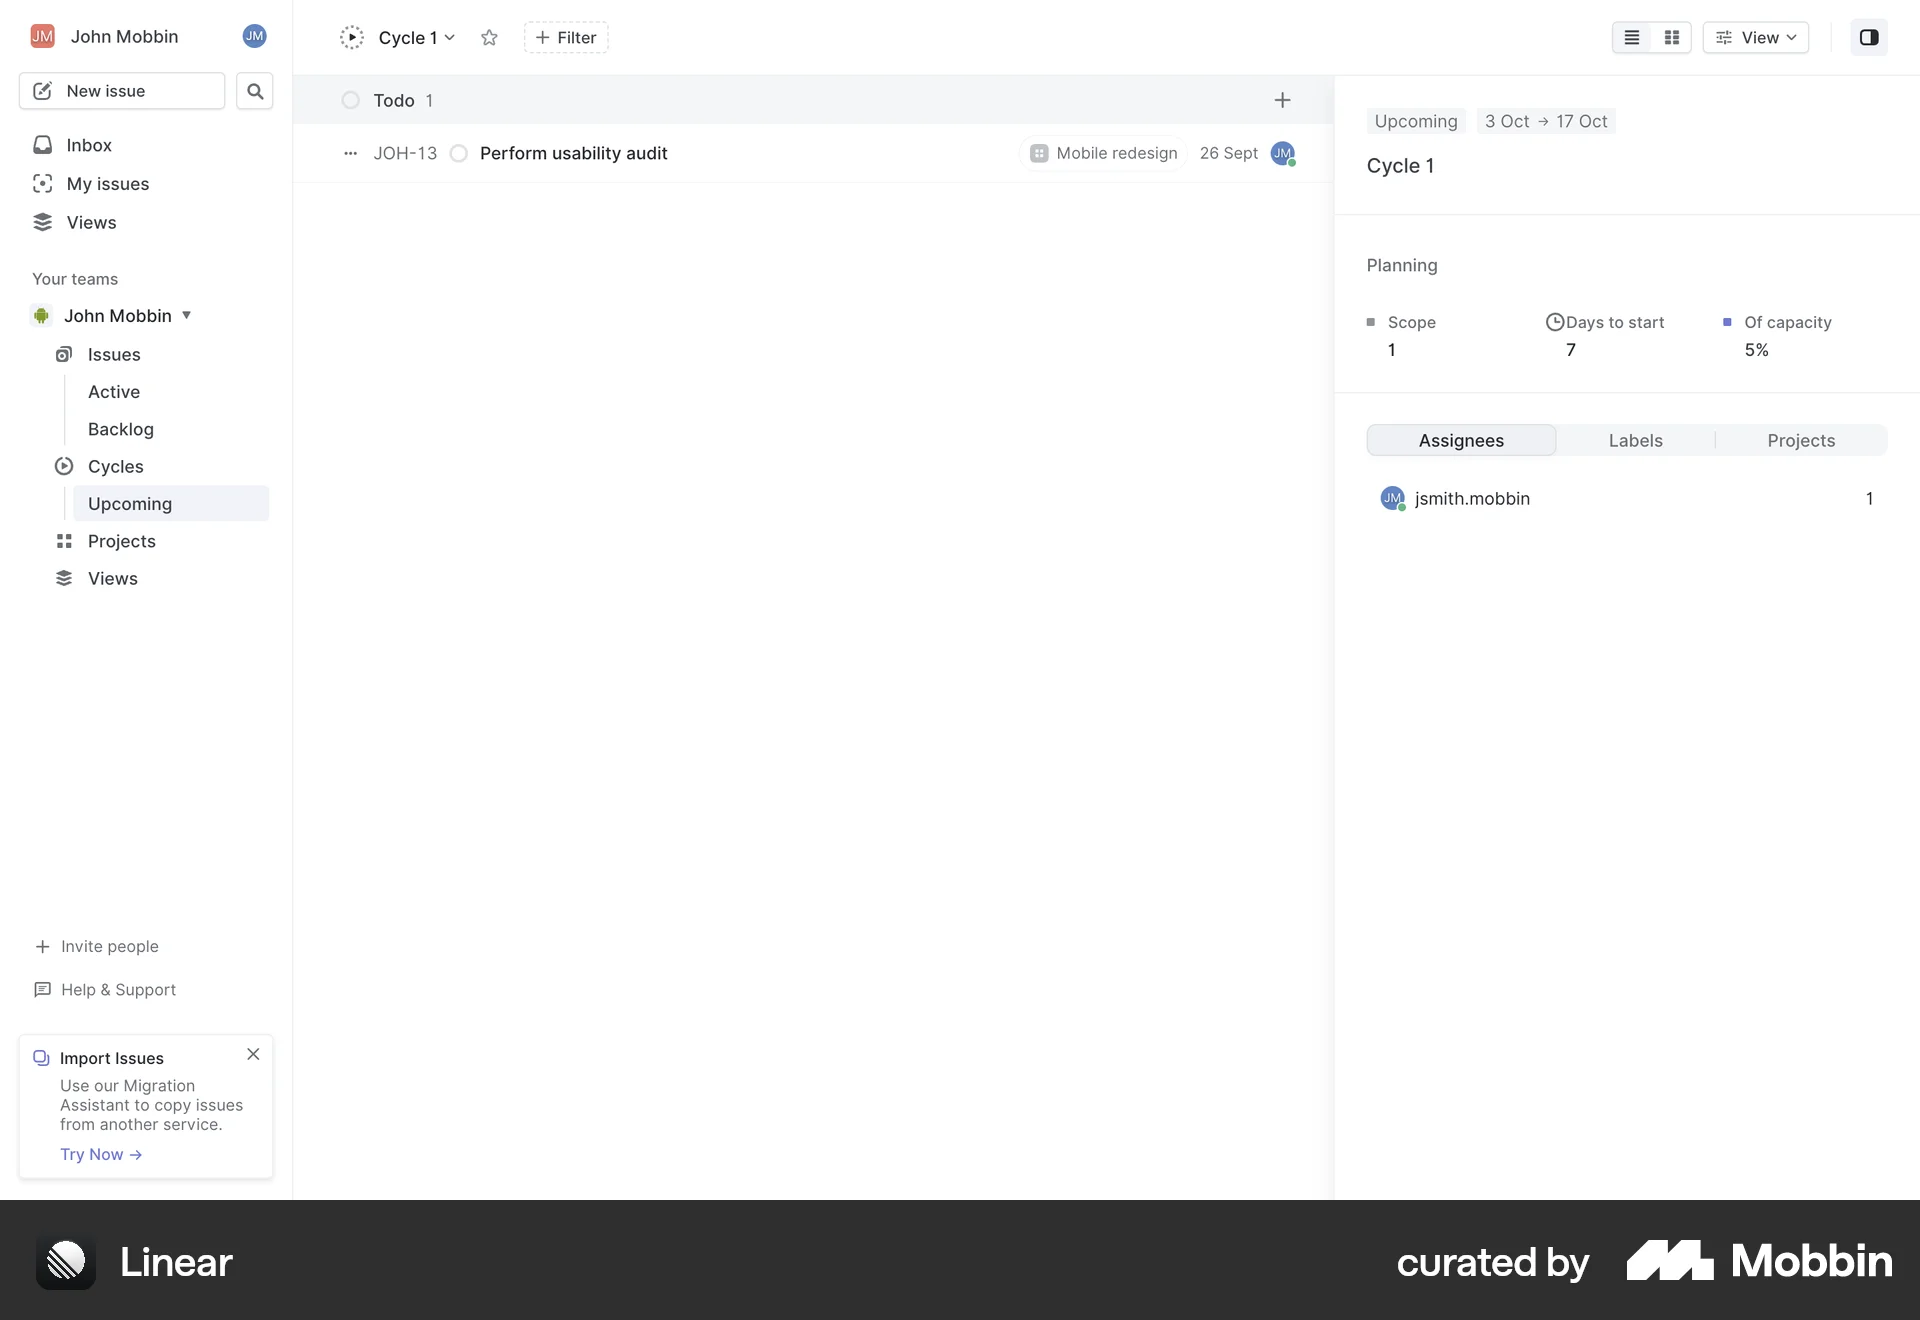Click the 5% capacity indicator
The height and width of the screenshot is (1320, 1920).
[1756, 349]
